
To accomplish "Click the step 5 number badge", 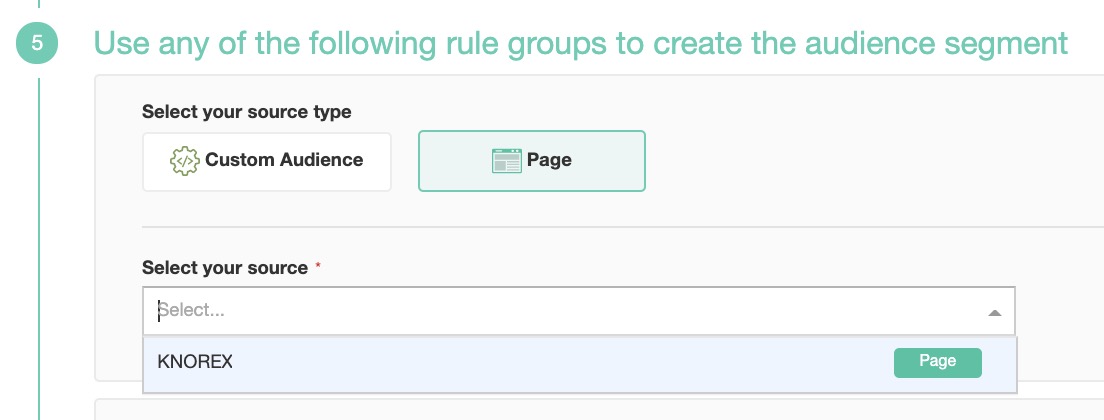I will (38, 44).
